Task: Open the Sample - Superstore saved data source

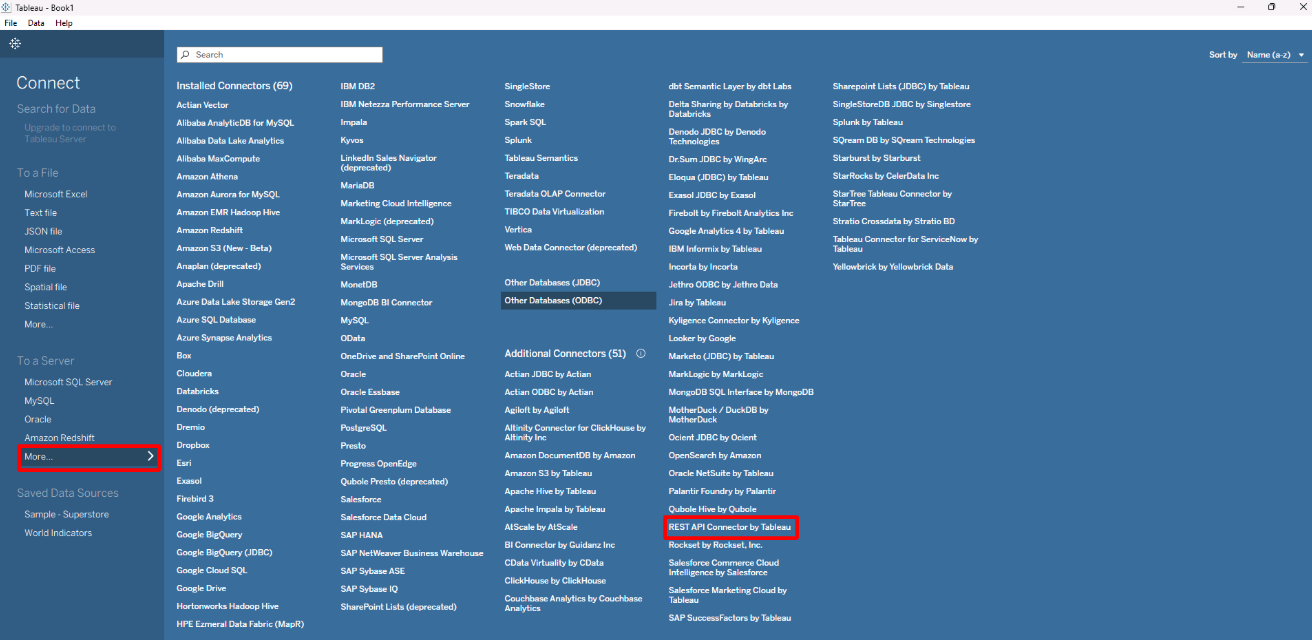Action: pyautogui.click(x=66, y=514)
